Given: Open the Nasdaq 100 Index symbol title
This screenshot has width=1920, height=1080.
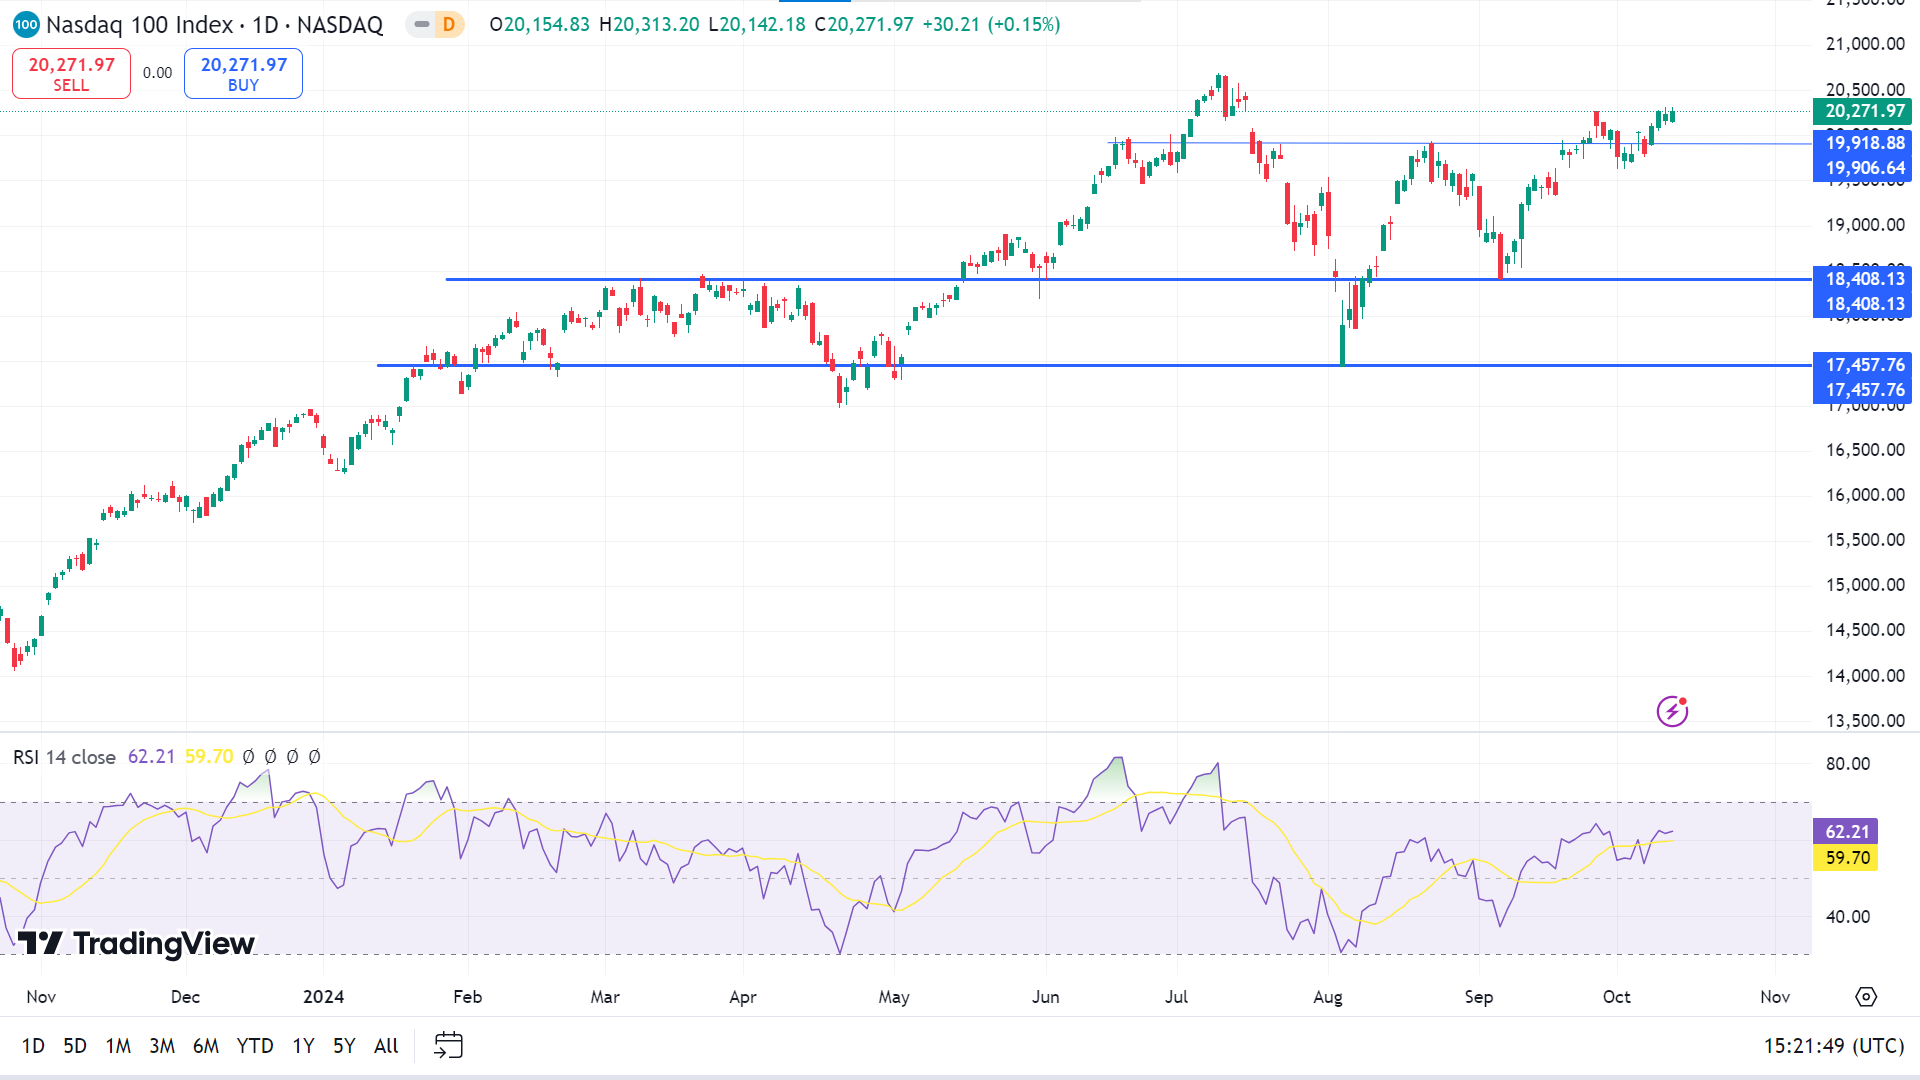Looking at the screenshot, I should 214,24.
